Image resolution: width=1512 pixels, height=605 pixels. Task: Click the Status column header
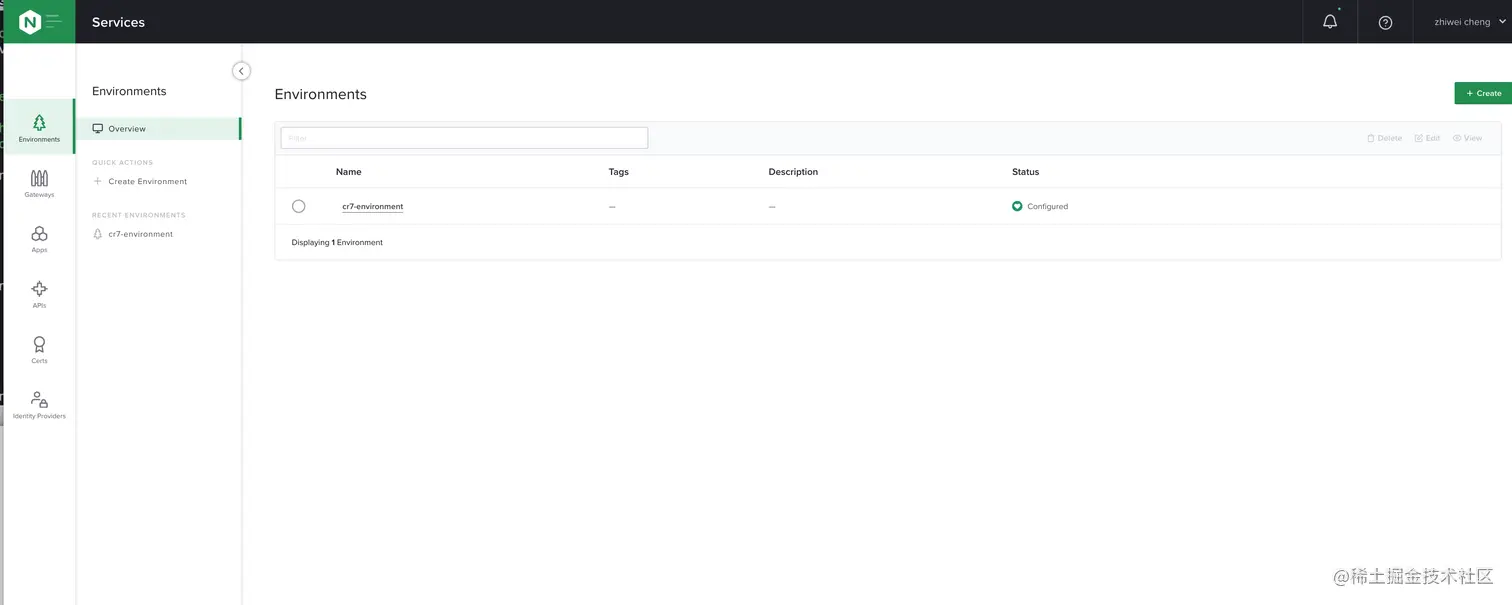1025,172
